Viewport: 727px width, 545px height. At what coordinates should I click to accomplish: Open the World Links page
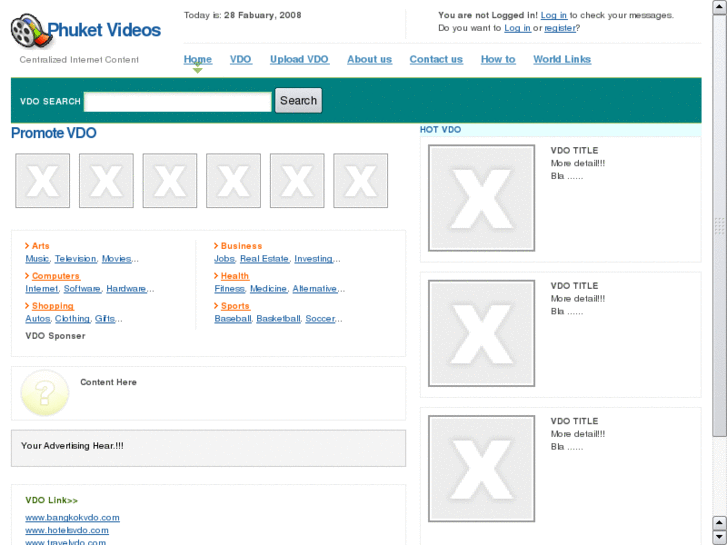[x=562, y=59]
